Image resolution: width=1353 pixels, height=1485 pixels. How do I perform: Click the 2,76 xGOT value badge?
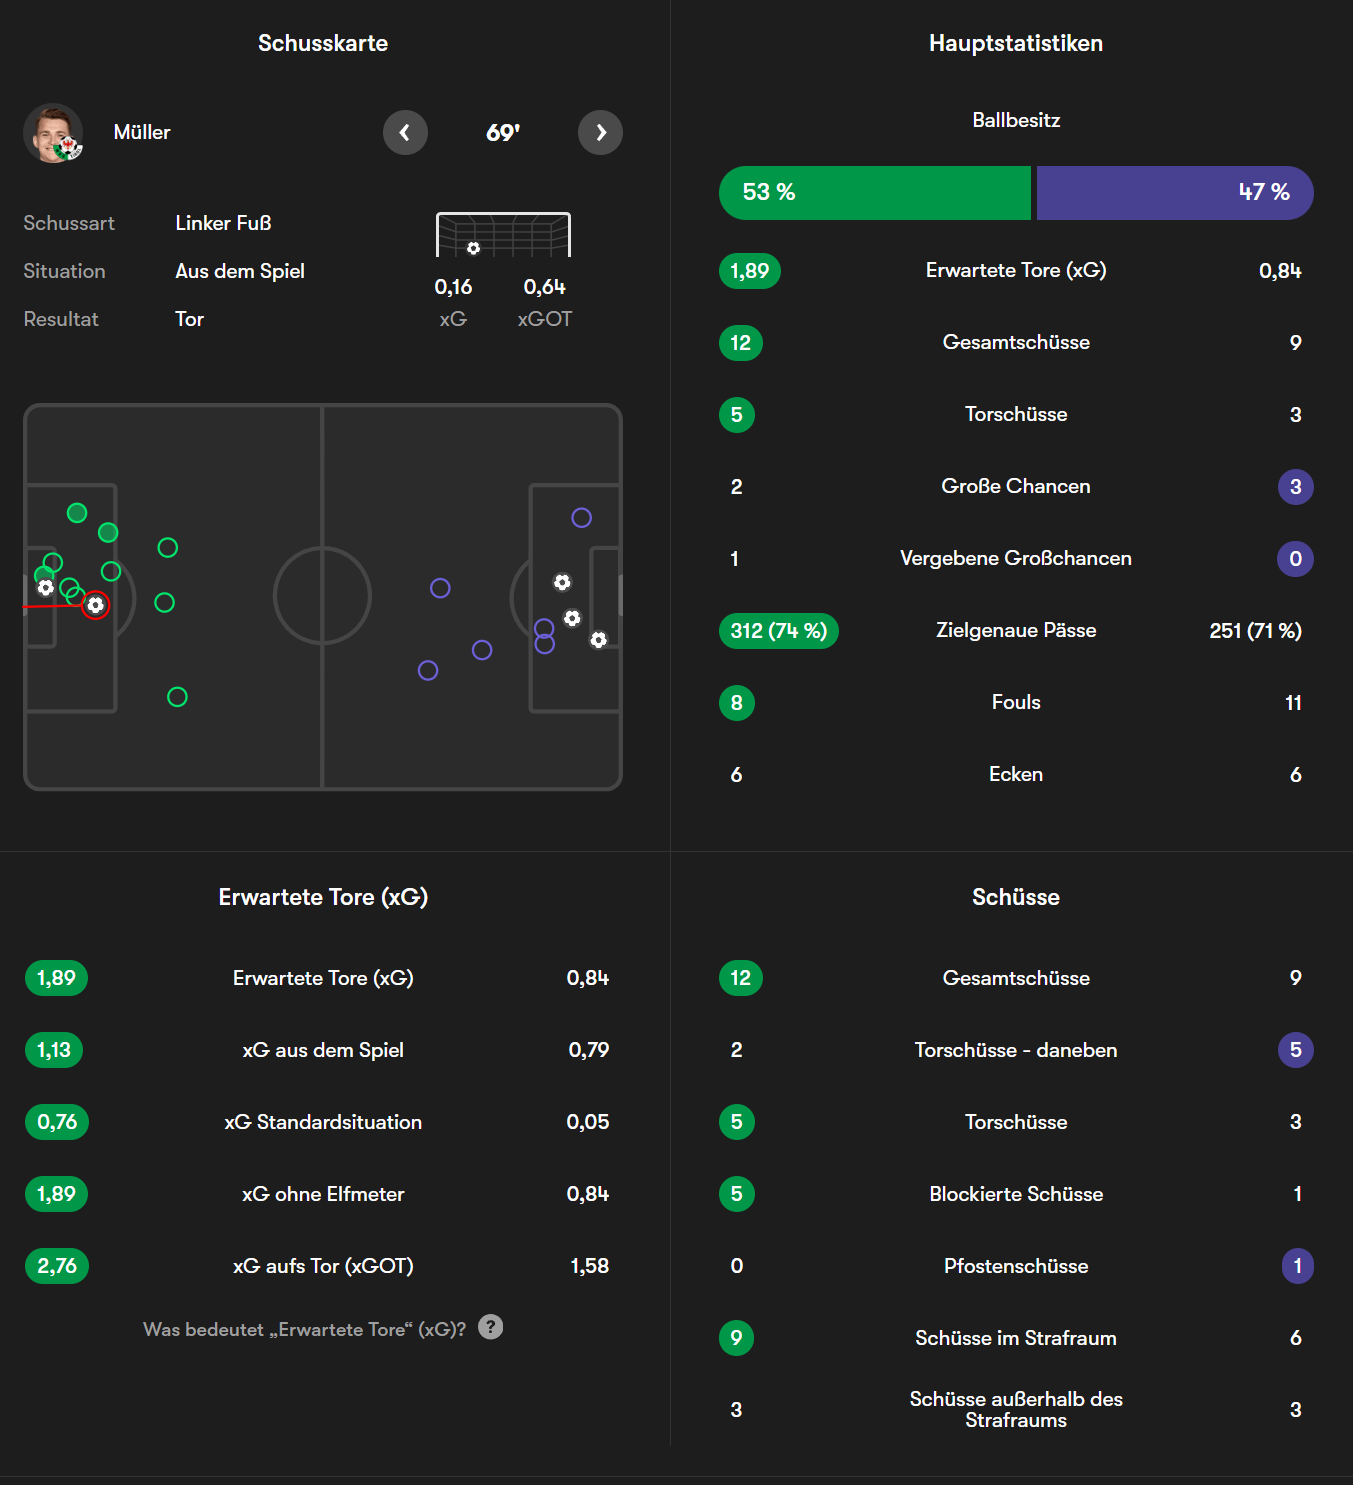(57, 1266)
